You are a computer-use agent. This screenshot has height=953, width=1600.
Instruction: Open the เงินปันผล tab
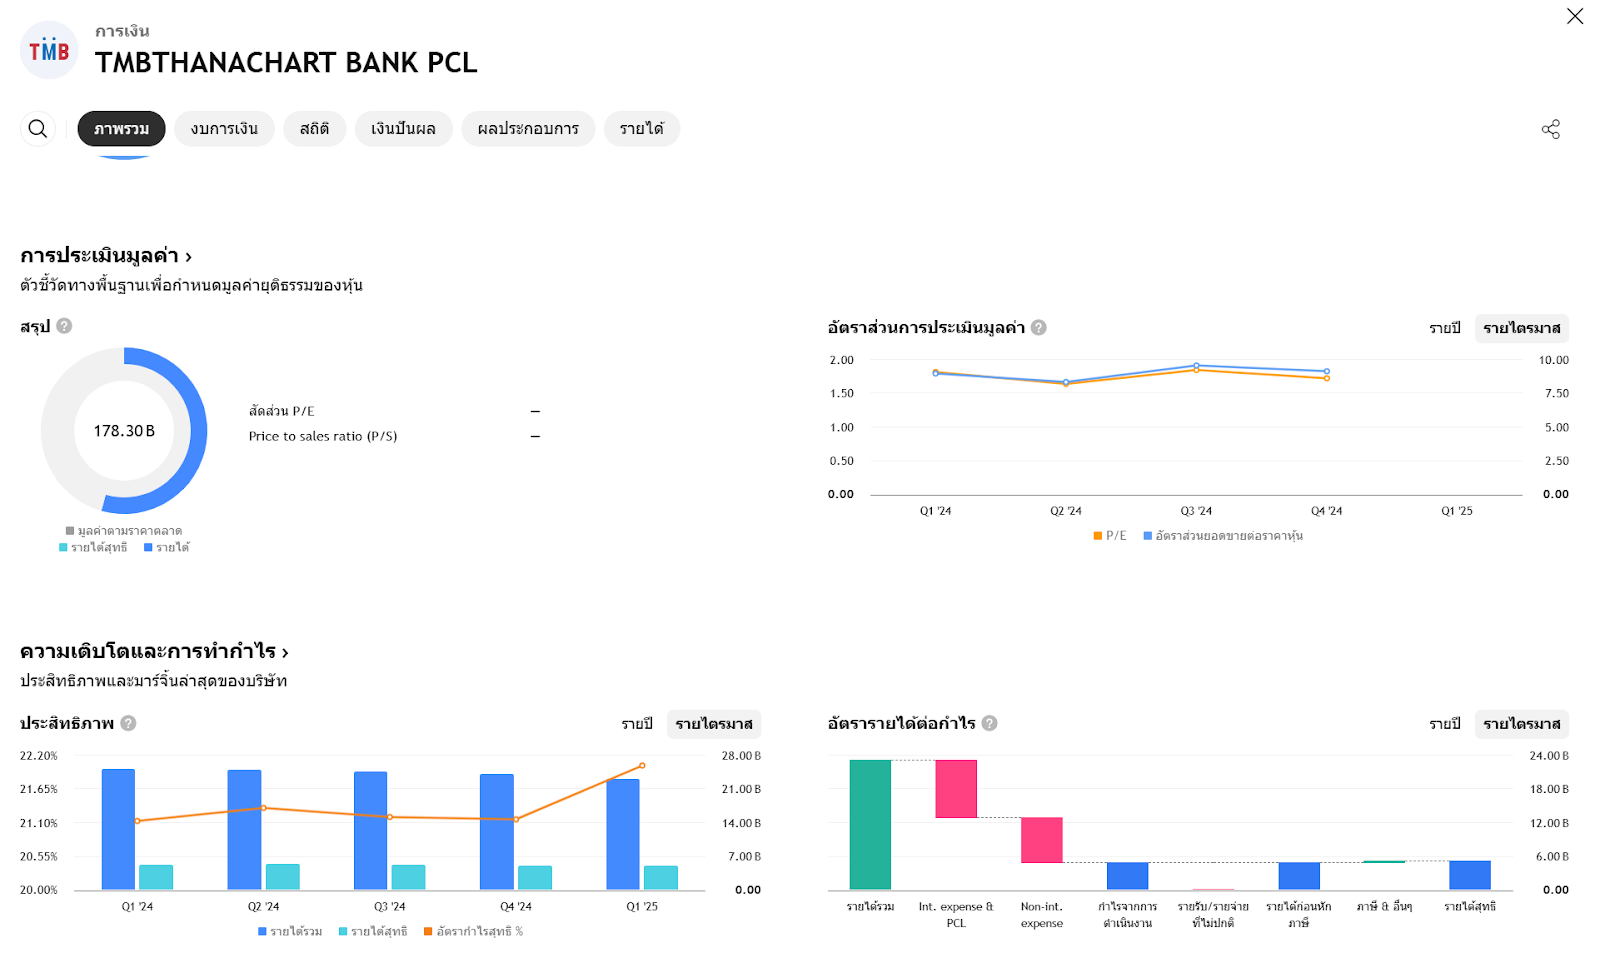403,129
